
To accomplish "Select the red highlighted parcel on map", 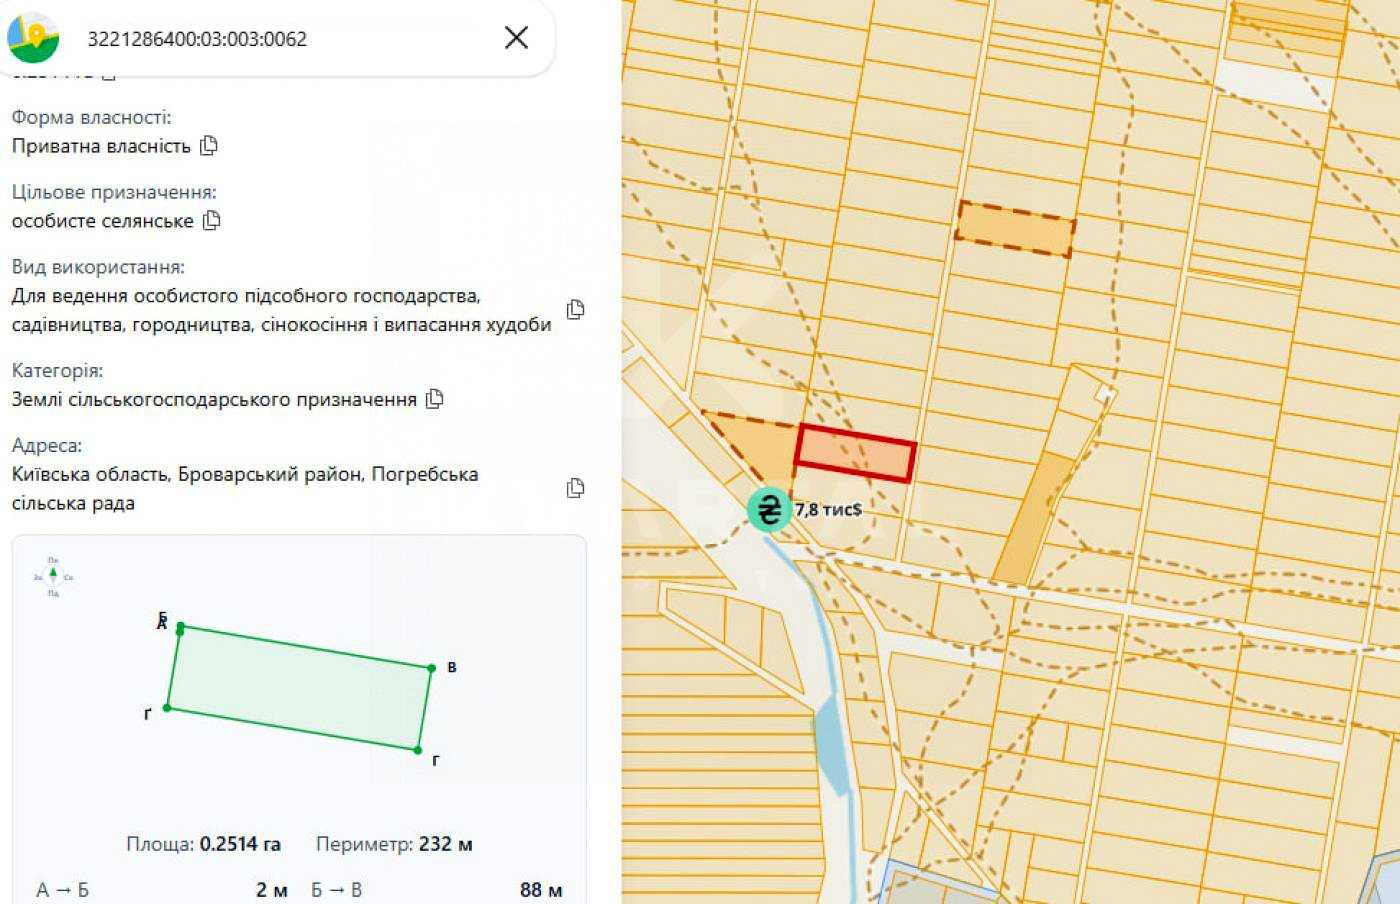I will pos(856,453).
